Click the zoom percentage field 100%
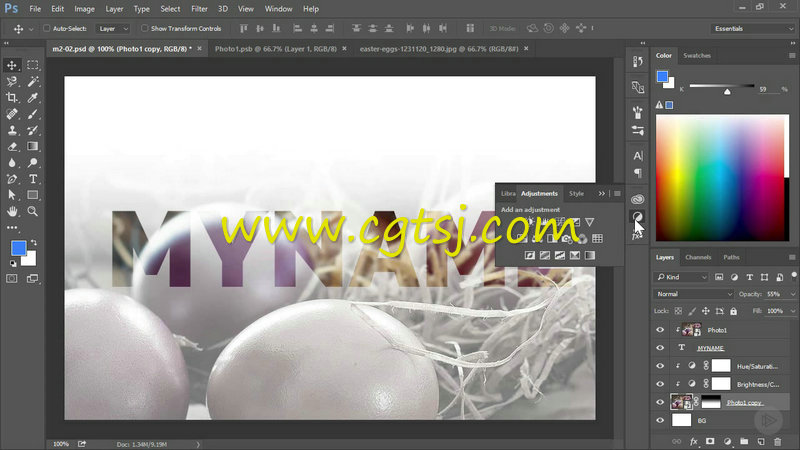The width and height of the screenshot is (800, 450). (61, 444)
